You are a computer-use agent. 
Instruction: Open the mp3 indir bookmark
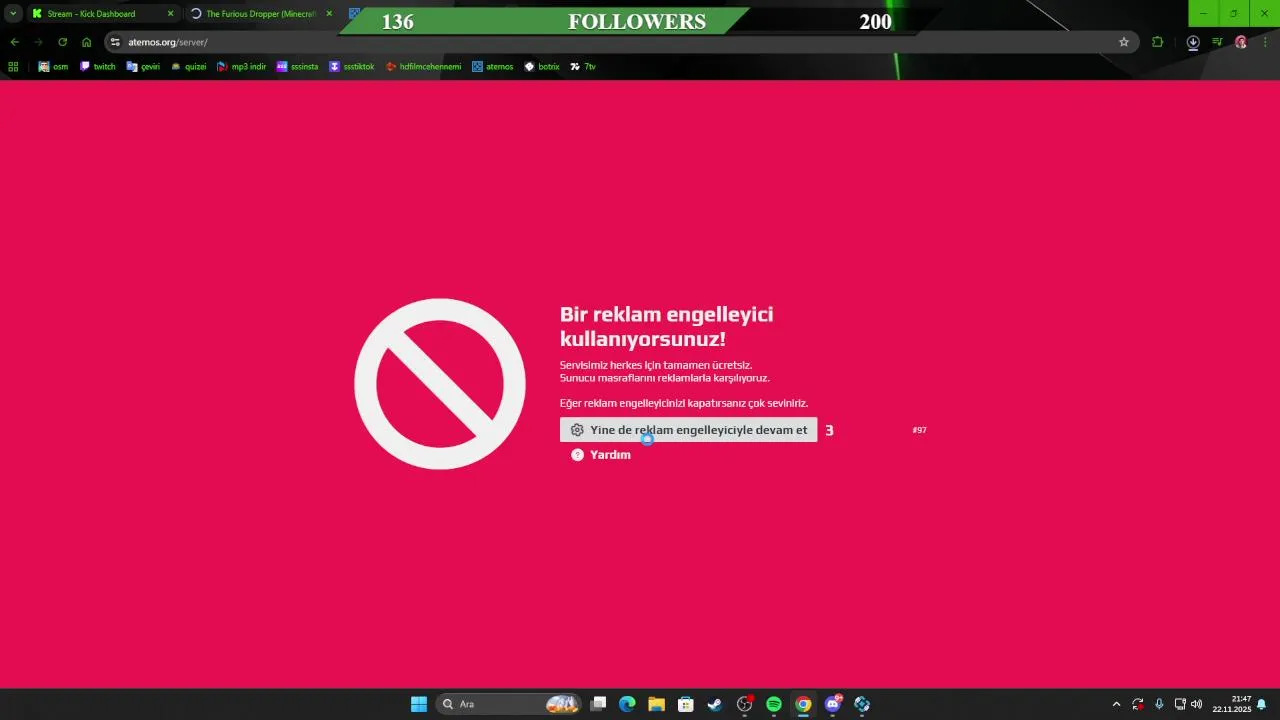pyautogui.click(x=241, y=67)
